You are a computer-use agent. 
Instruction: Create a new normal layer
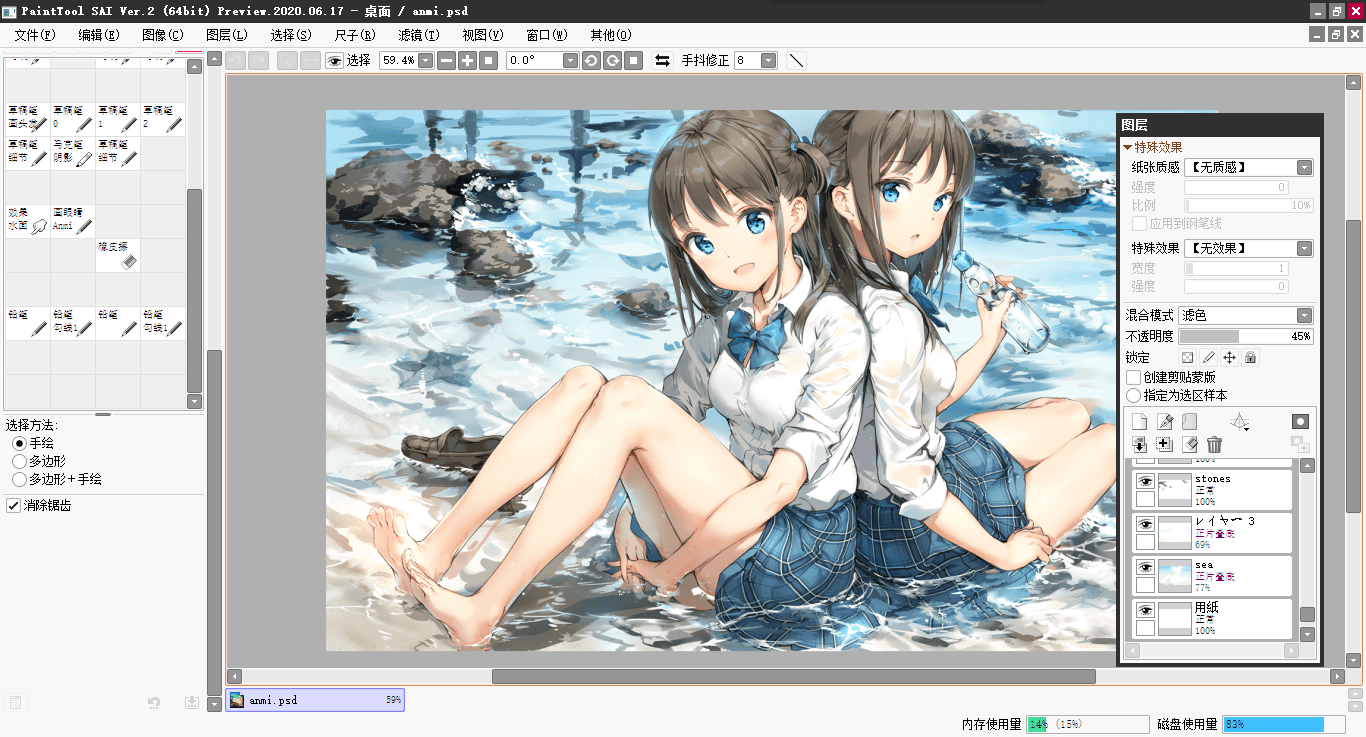coord(1139,422)
